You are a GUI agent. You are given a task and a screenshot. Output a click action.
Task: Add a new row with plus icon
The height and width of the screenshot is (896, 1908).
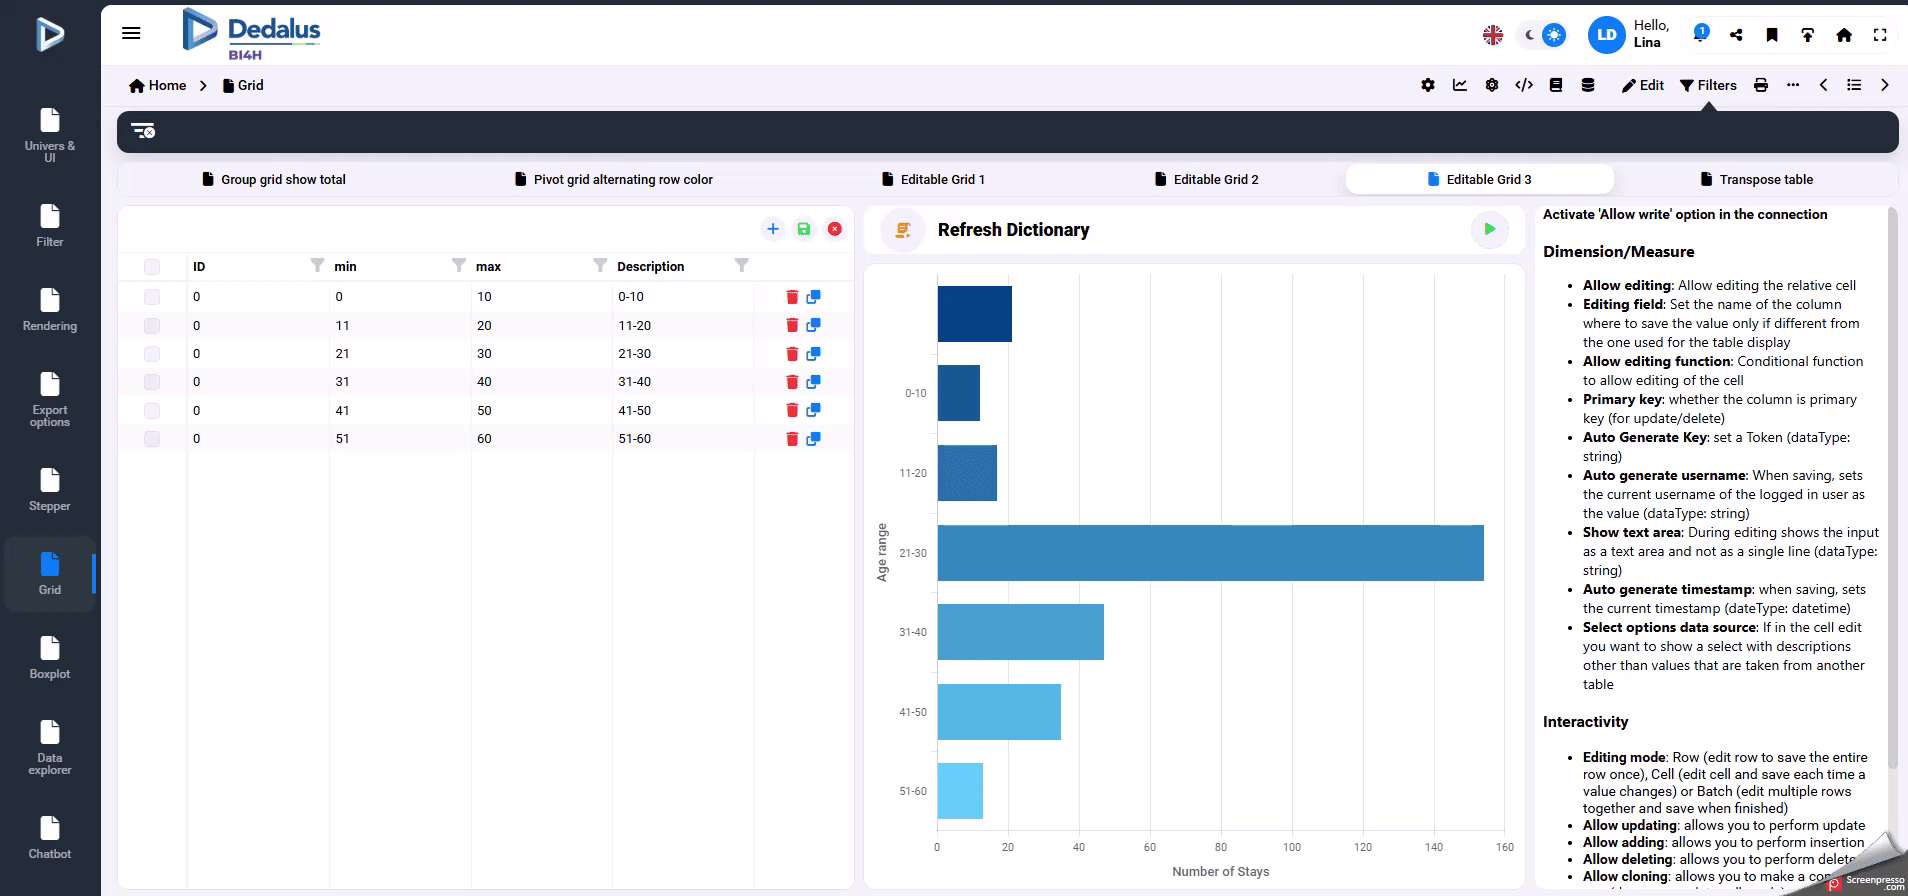[x=773, y=229]
